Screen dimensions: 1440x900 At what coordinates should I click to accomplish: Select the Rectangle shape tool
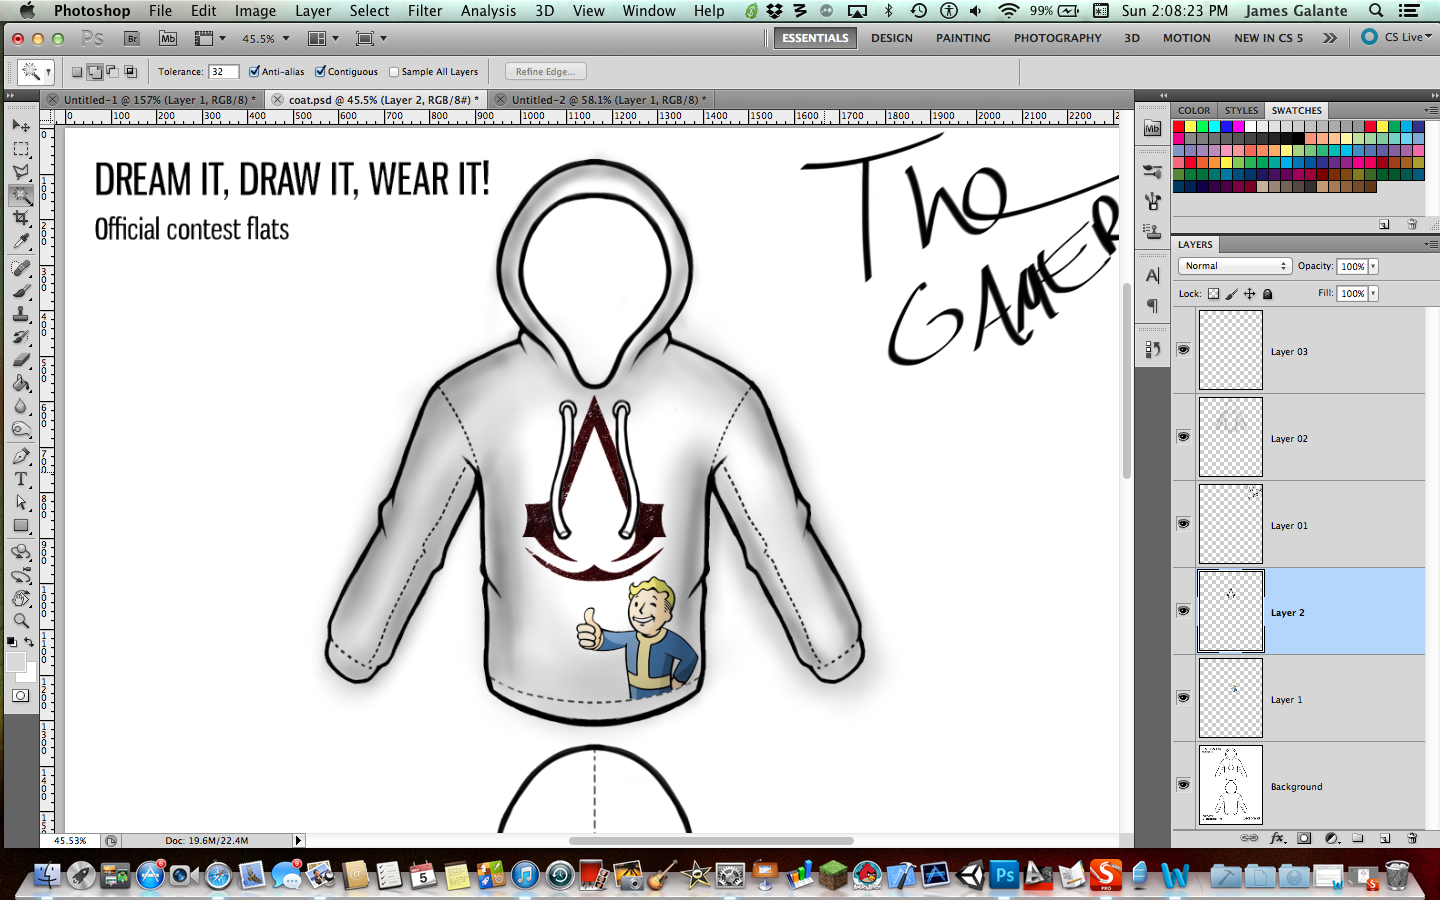click(x=21, y=525)
